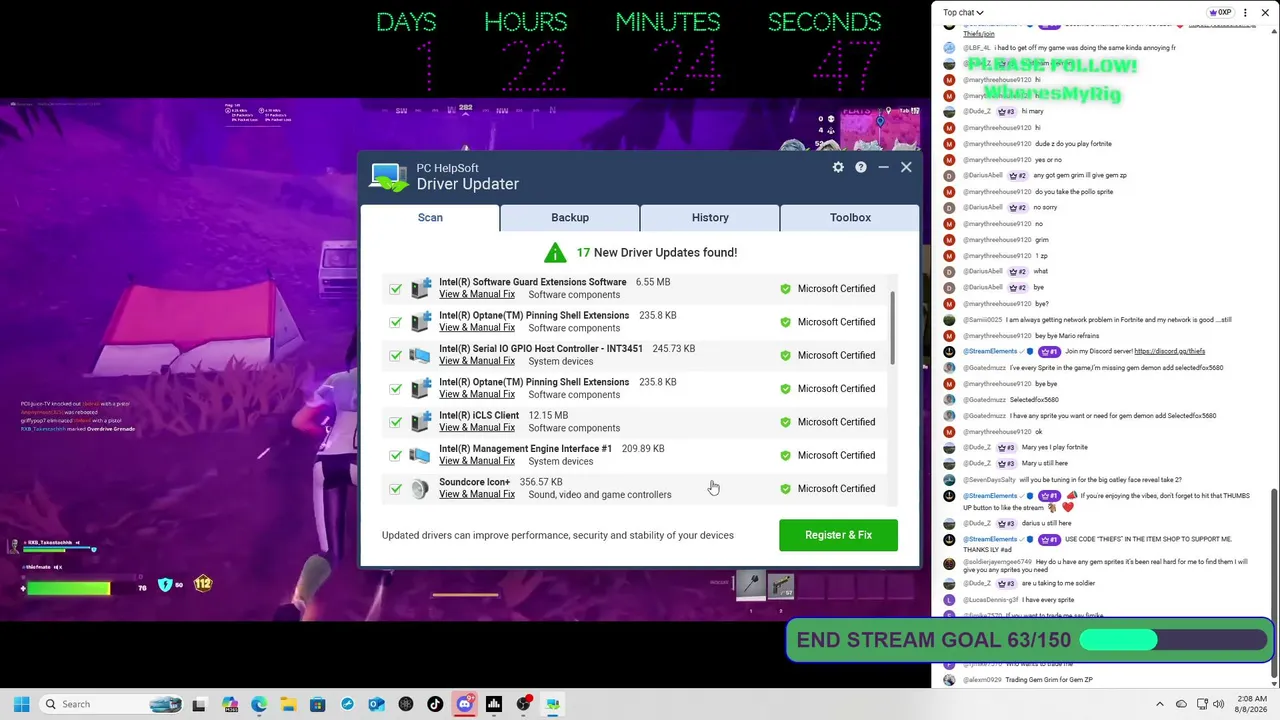Uncheck Intel Software Guard Extensions Software driver

(x=396, y=289)
